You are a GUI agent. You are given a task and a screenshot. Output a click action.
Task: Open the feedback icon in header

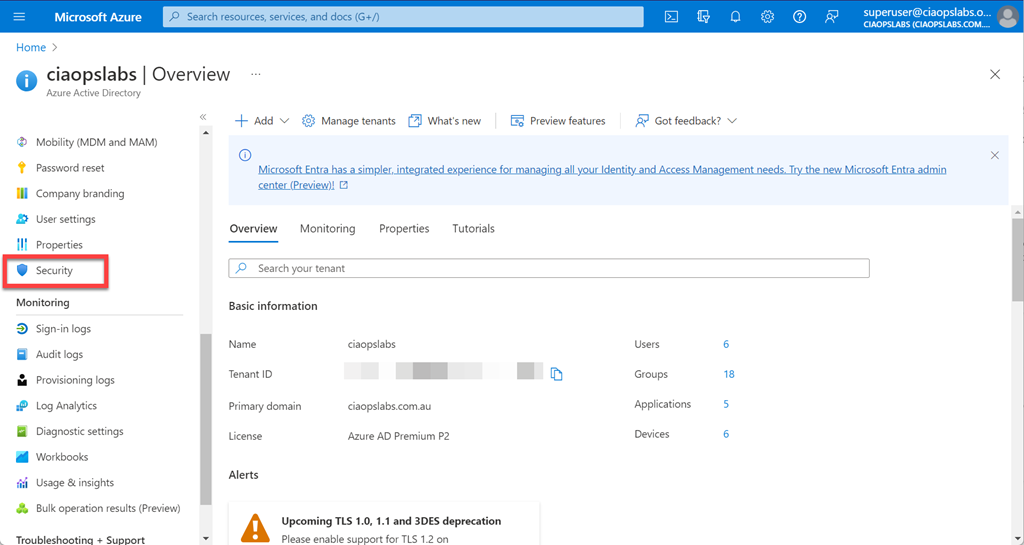831,17
